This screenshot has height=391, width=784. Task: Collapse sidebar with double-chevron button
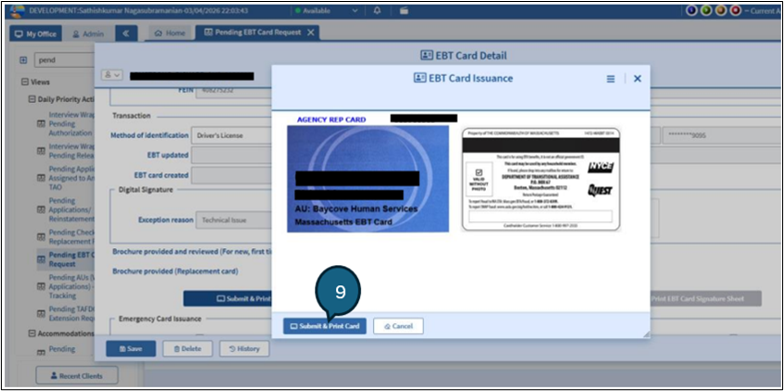(126, 34)
